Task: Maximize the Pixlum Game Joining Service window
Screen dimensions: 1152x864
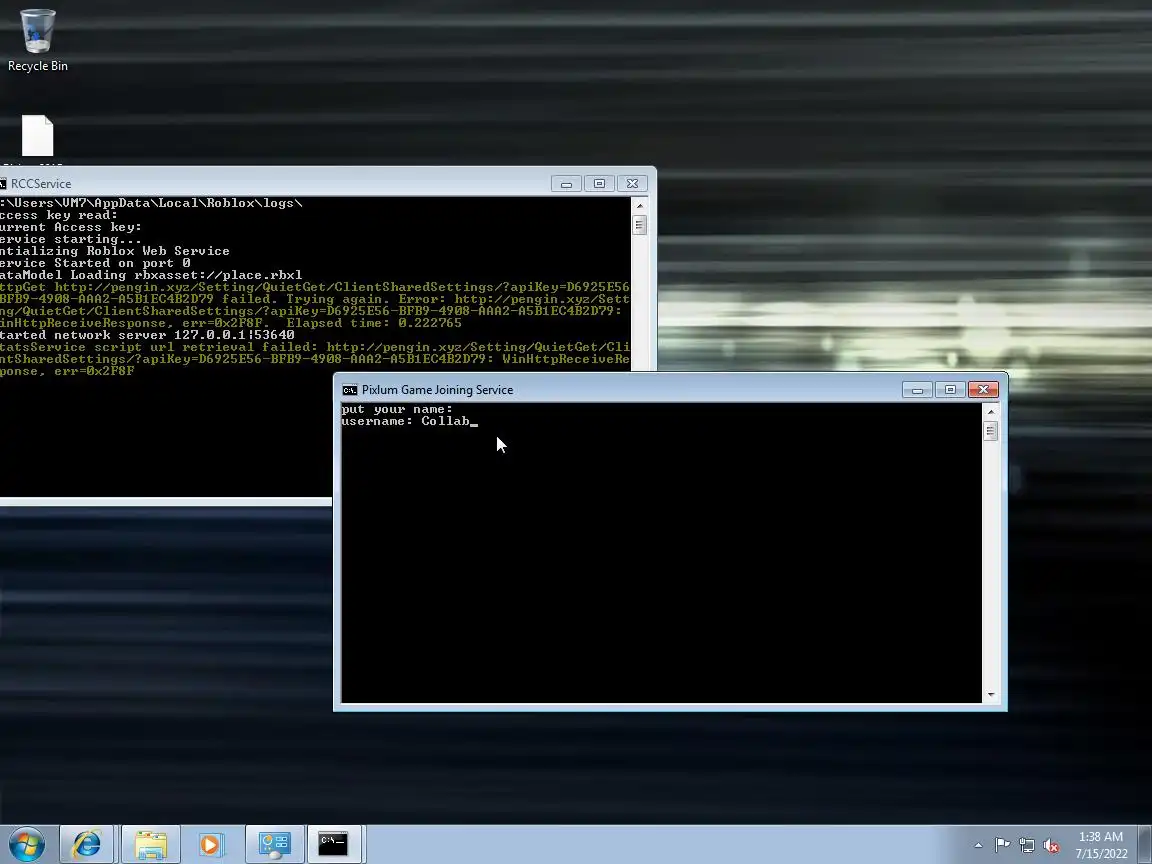Action: (950, 389)
